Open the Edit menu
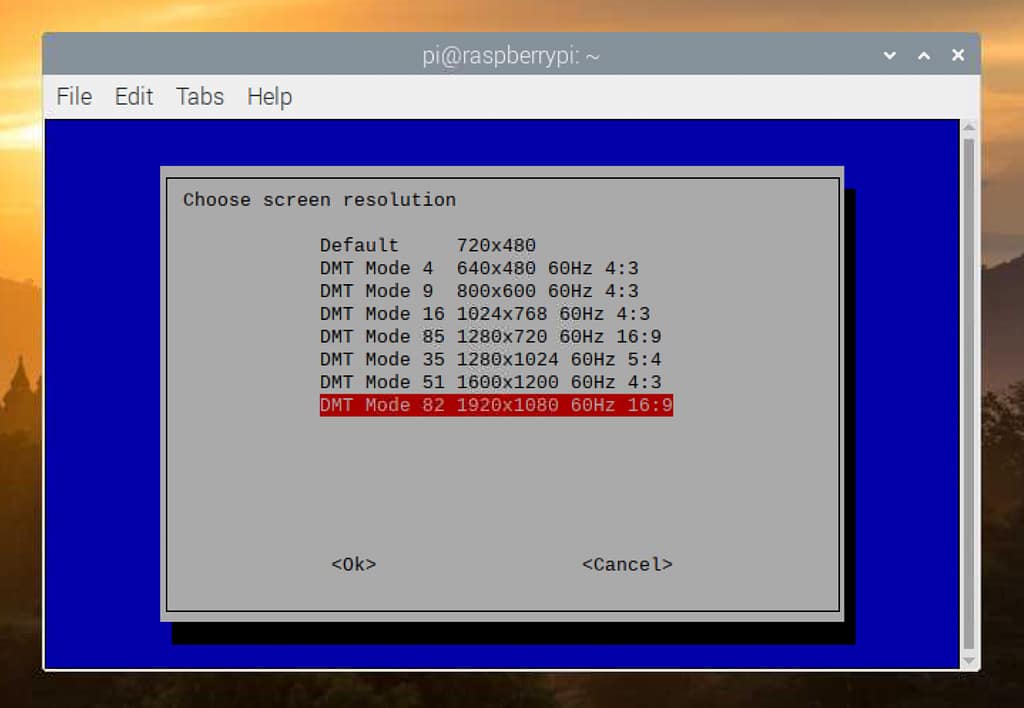Viewport: 1024px width, 708px height. (133, 96)
